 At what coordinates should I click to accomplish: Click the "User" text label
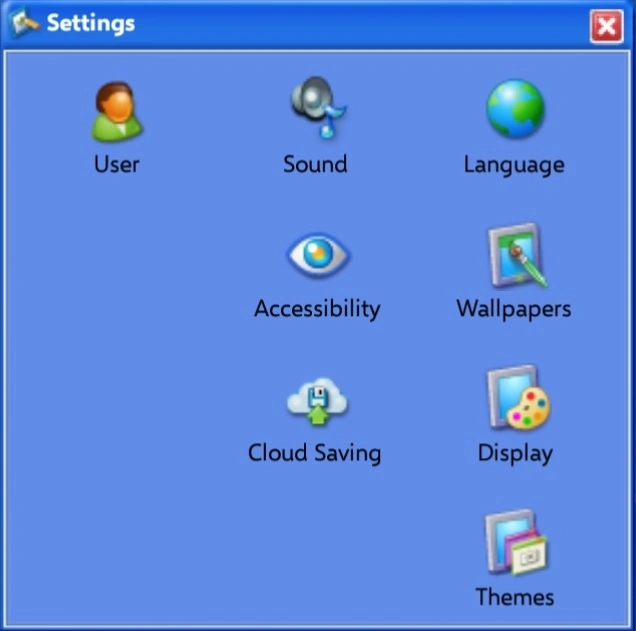[116, 165]
